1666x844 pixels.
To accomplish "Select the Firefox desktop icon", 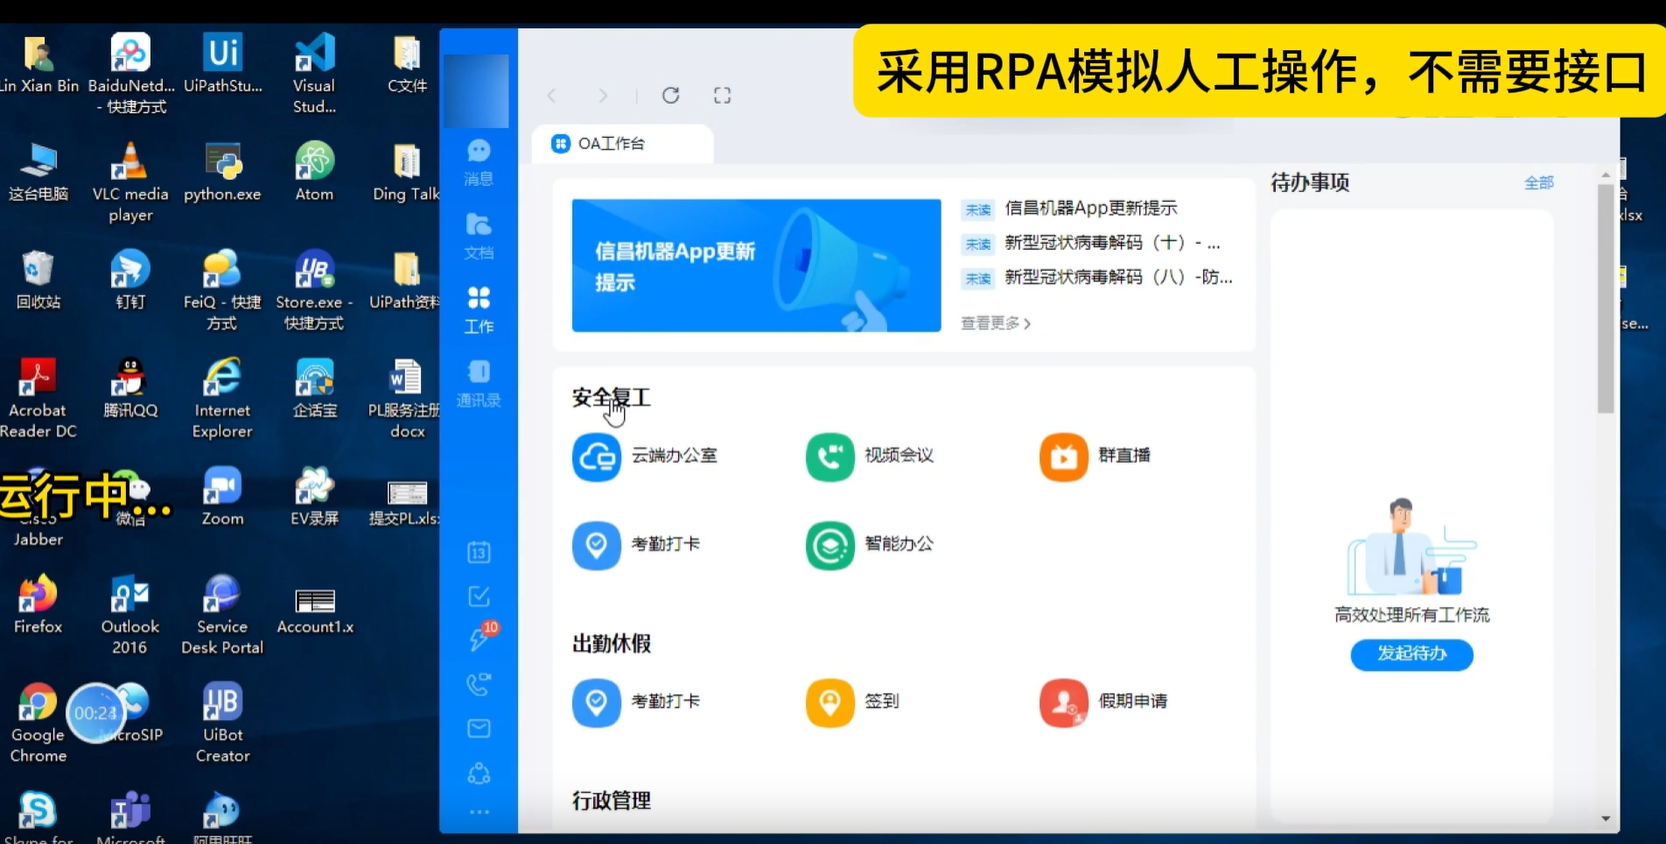I will 38,604.
